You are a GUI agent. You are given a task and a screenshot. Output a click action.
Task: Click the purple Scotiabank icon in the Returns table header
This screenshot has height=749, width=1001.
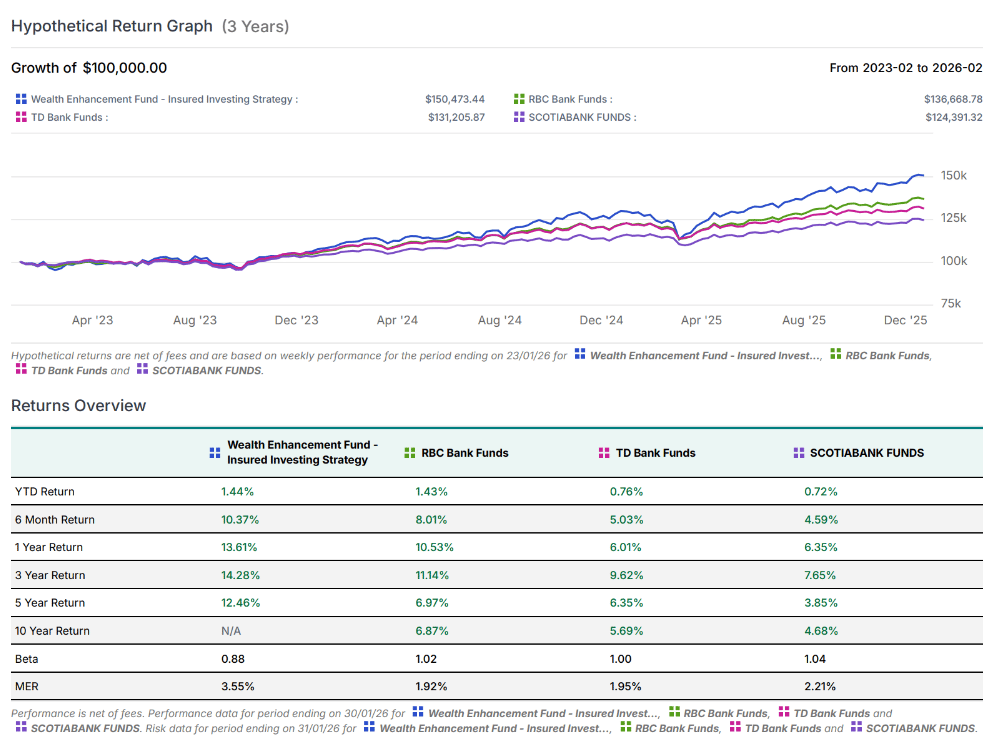pos(798,453)
